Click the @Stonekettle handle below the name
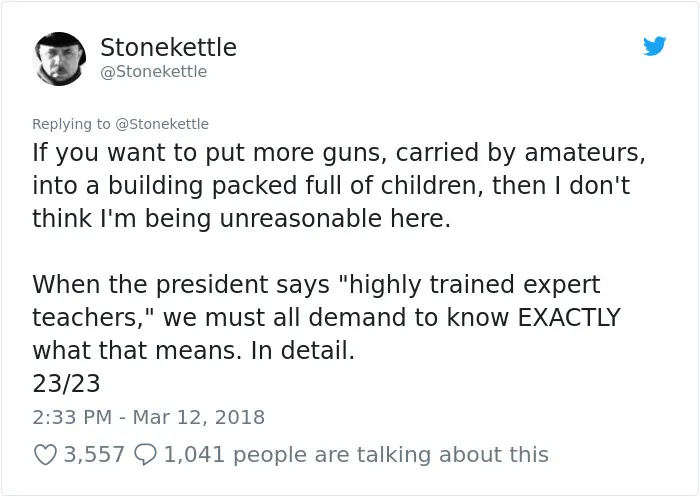 coord(154,71)
